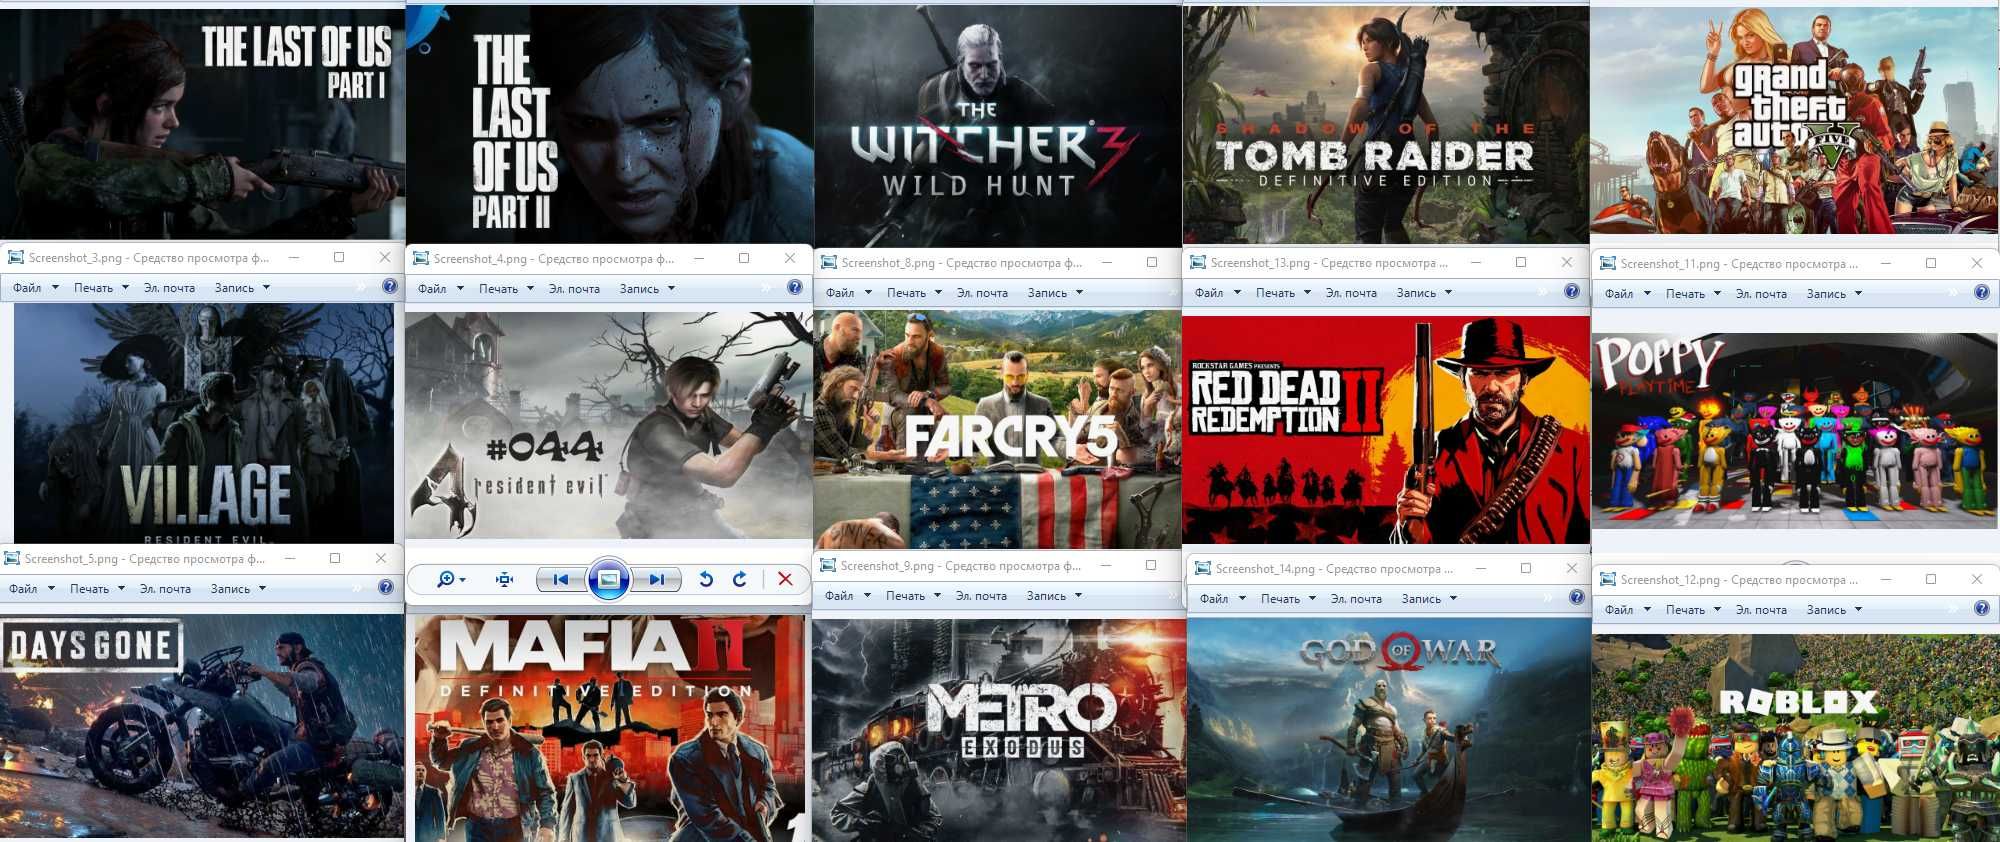Click the Far Cry 5 image
The width and height of the screenshot is (2000, 842).
click(997, 429)
